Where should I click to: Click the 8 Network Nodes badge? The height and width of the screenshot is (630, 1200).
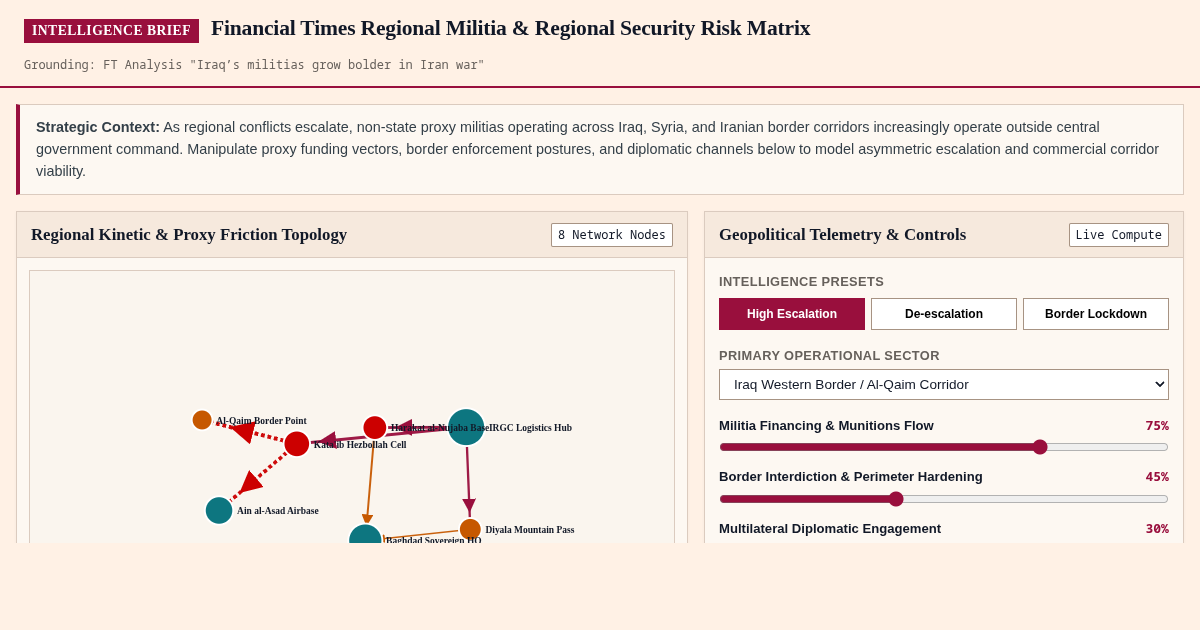click(612, 235)
